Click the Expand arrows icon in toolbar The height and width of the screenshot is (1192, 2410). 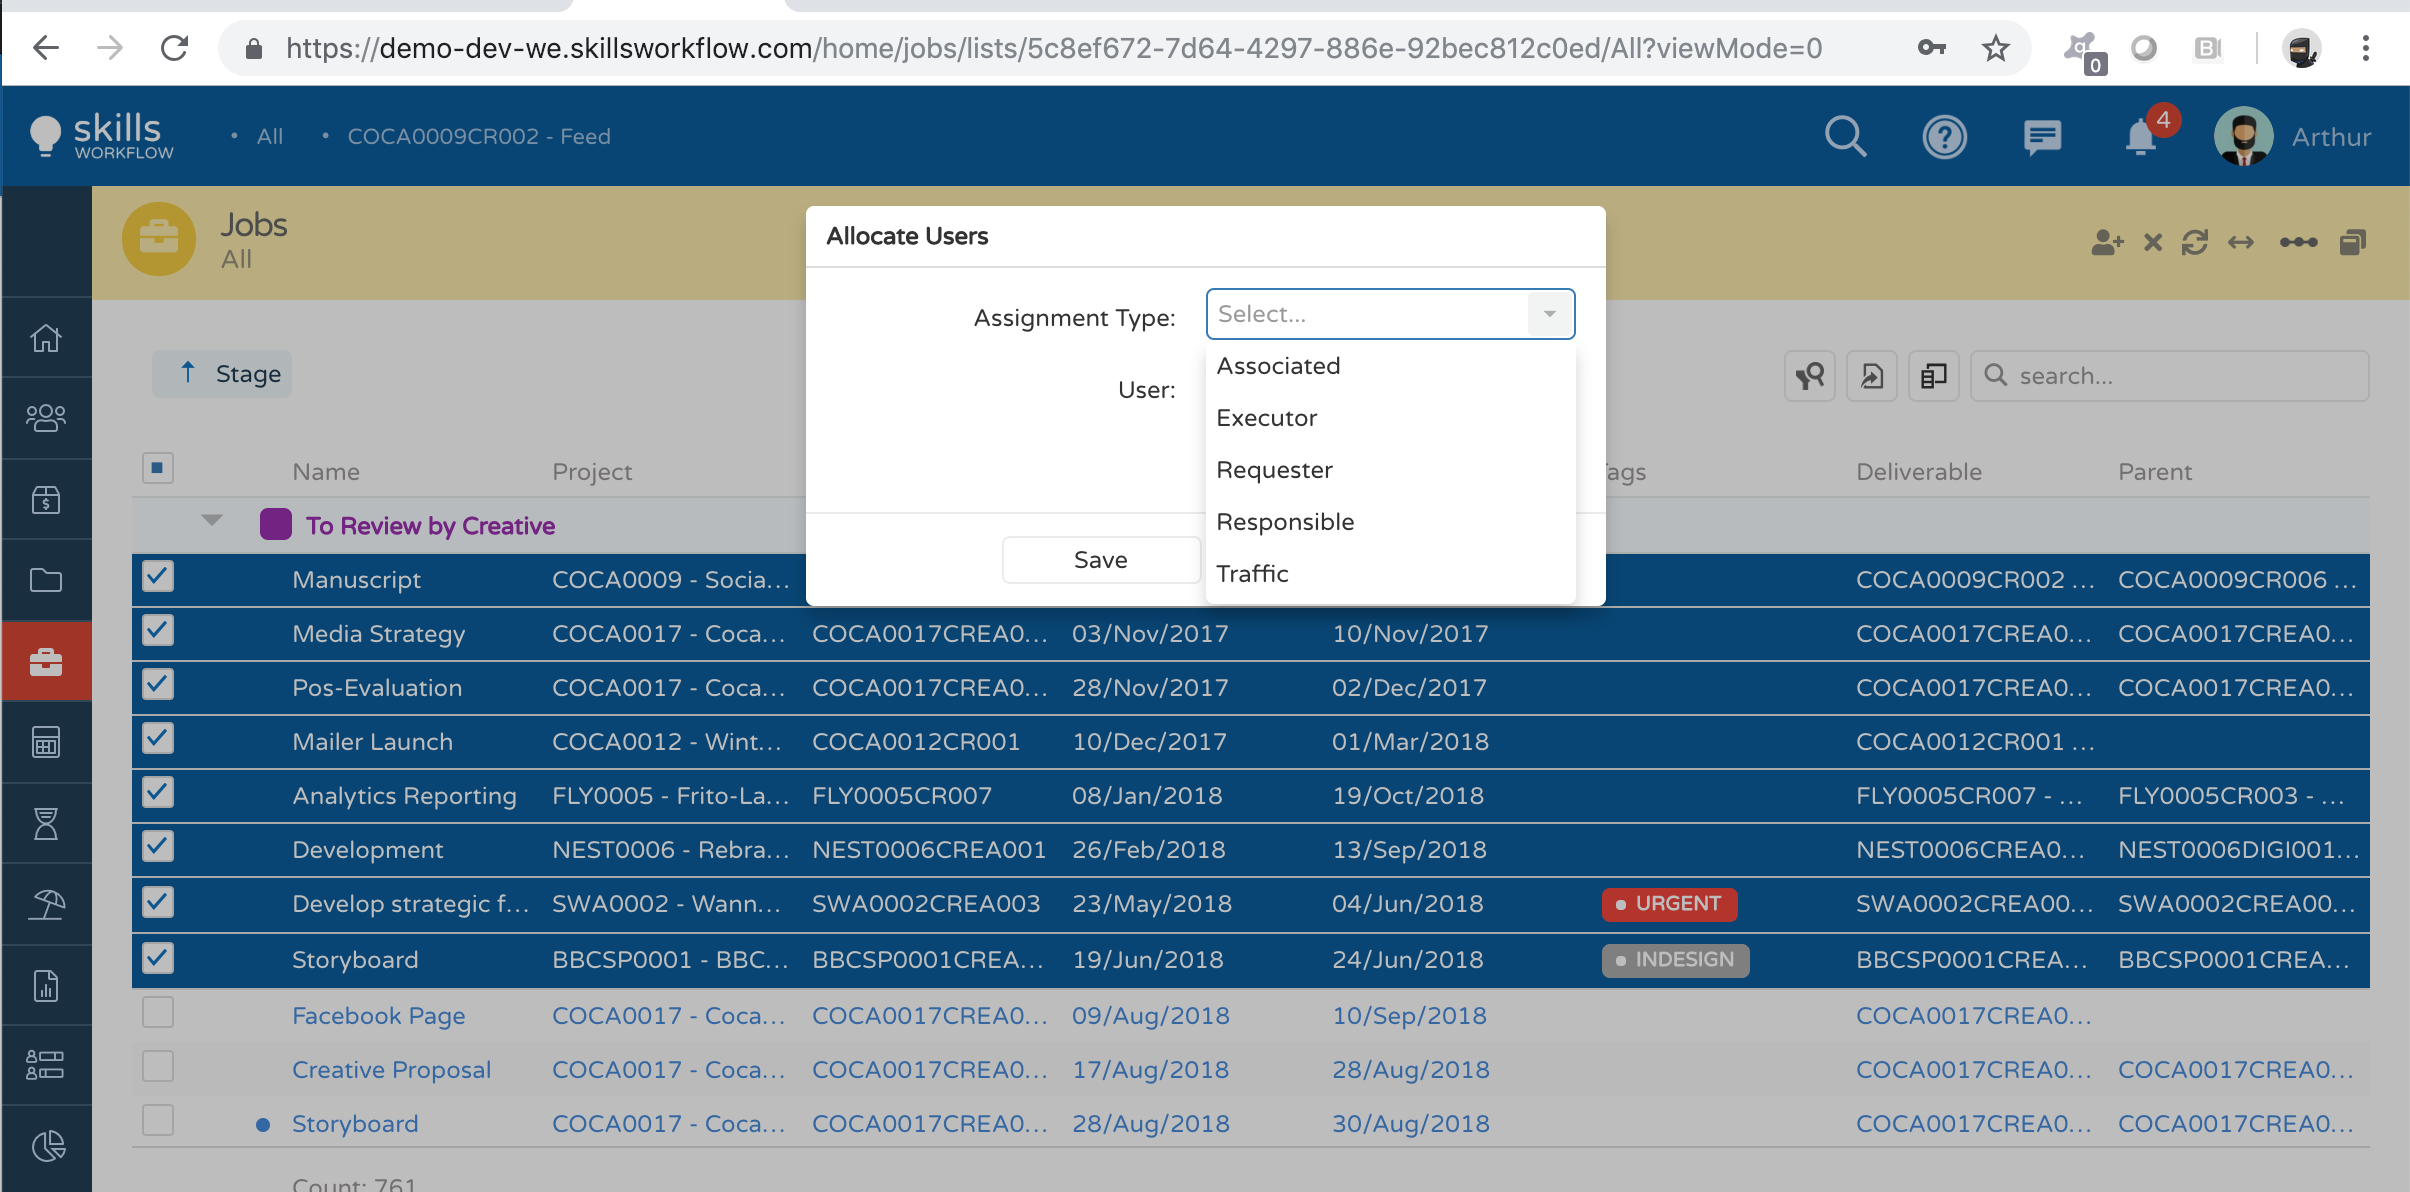click(2247, 243)
